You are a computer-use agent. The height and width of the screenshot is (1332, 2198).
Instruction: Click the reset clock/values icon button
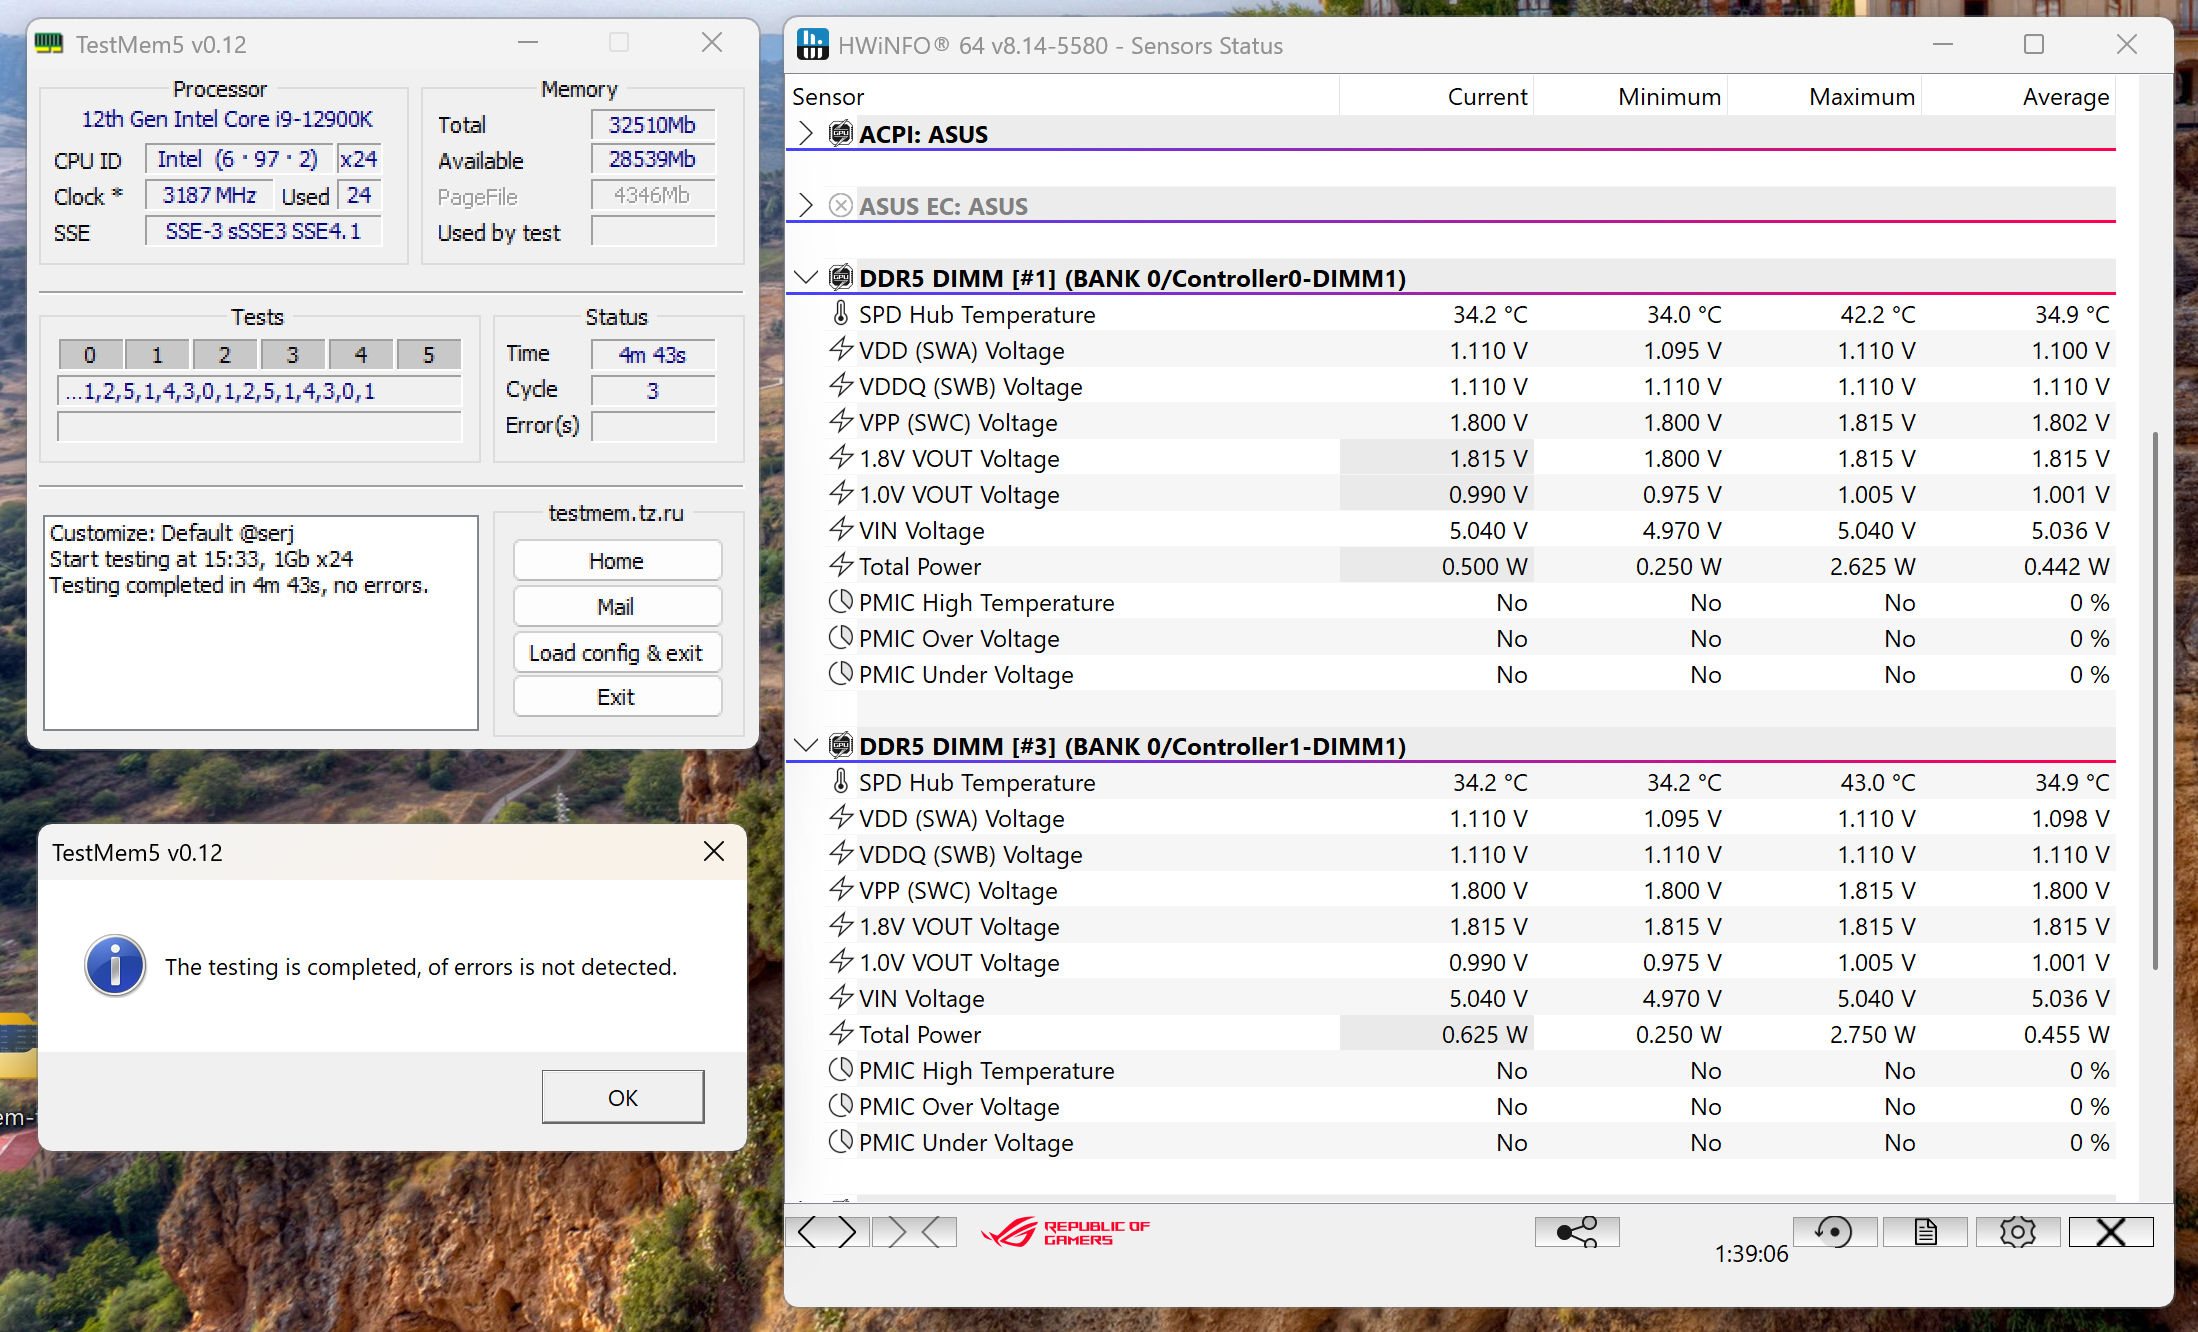coord(1833,1232)
